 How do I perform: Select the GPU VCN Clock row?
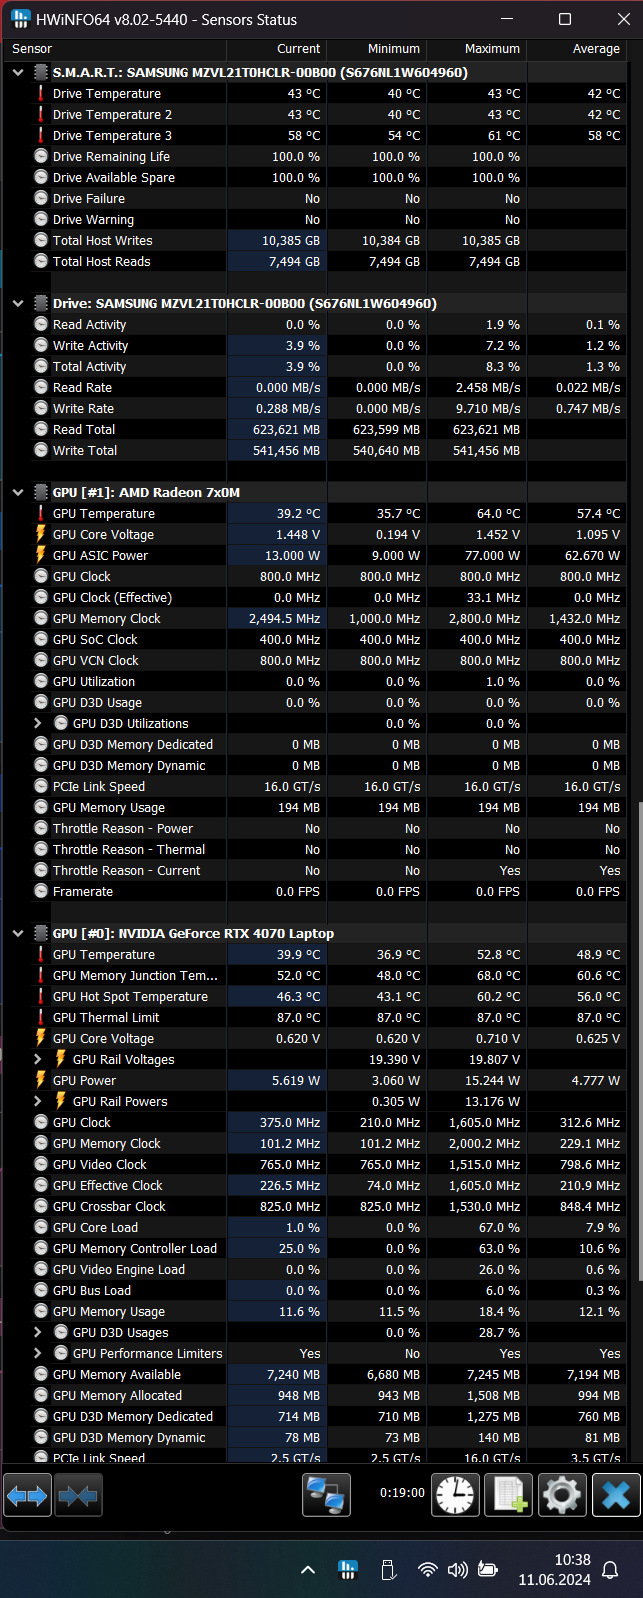click(313, 661)
